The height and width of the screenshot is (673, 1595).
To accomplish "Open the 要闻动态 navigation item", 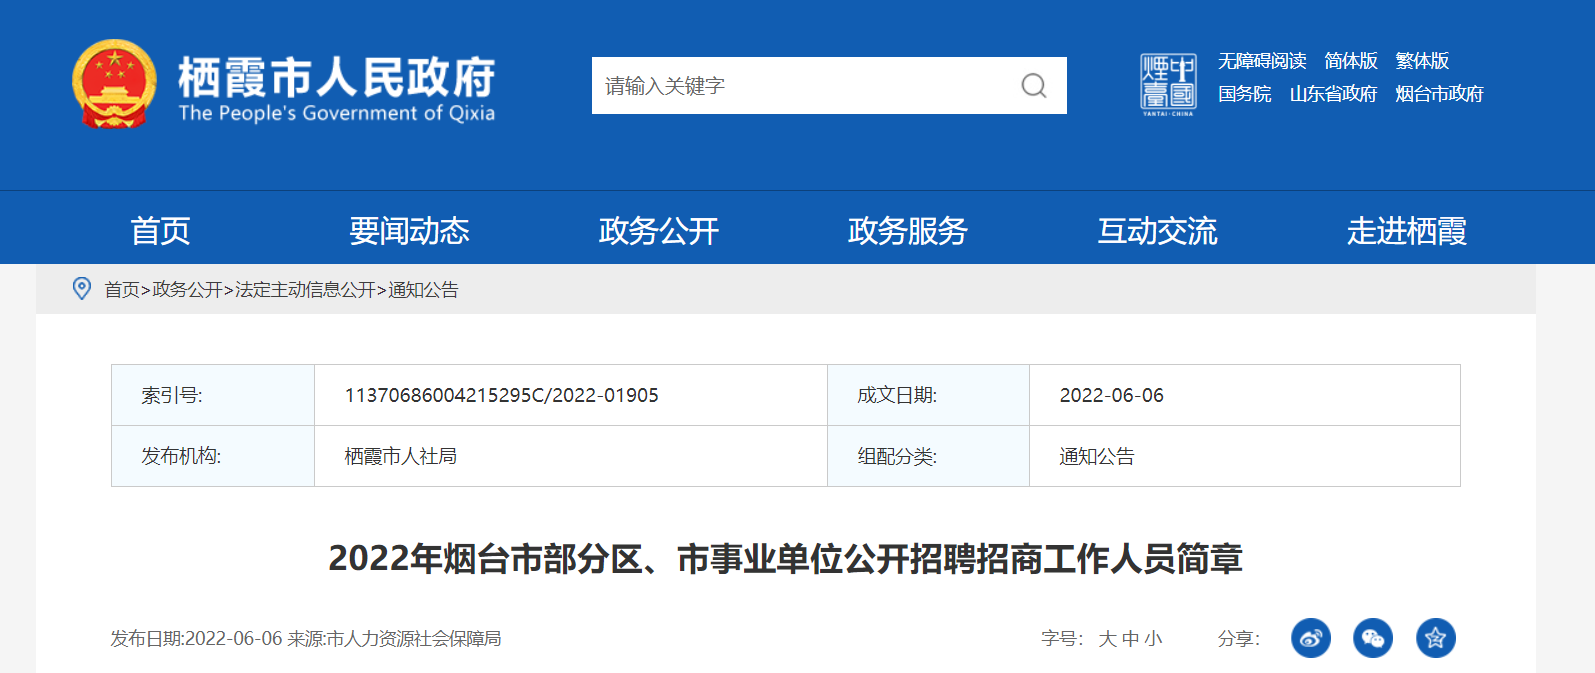I will 409,231.
